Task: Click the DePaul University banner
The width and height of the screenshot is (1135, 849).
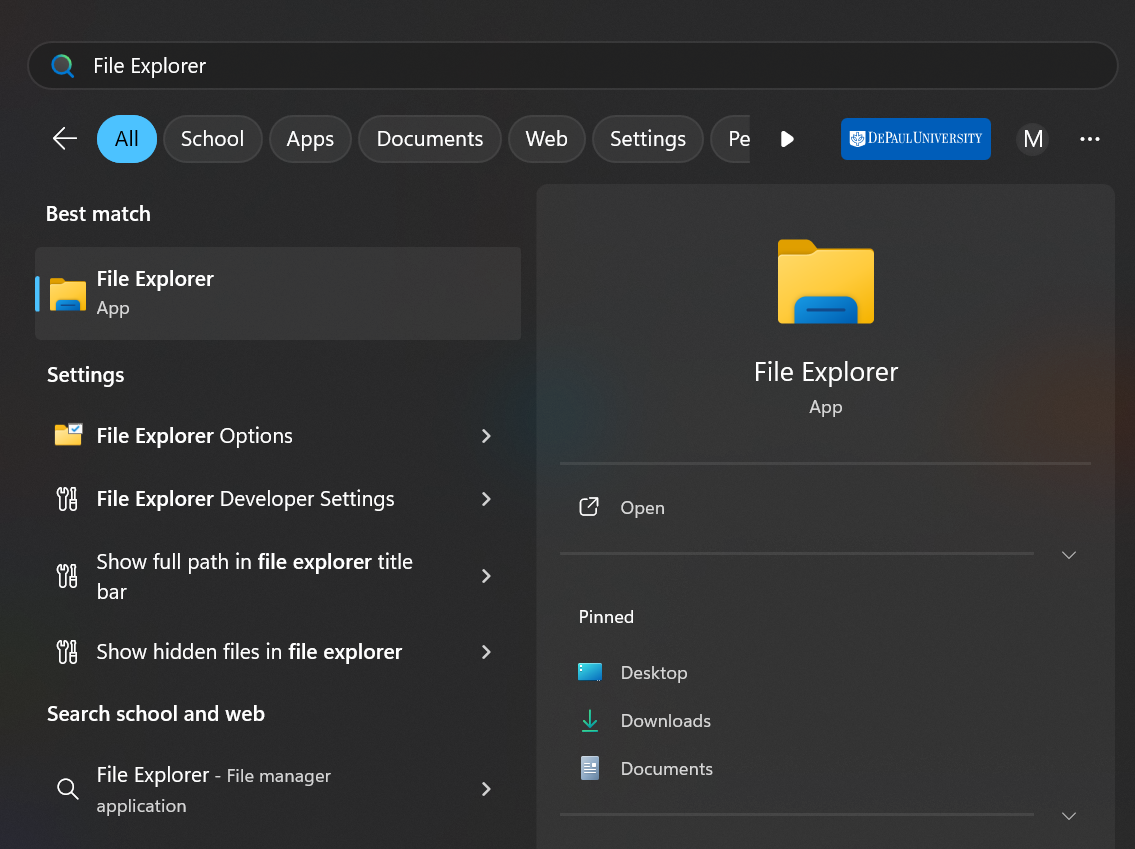Action: pyautogui.click(x=915, y=139)
